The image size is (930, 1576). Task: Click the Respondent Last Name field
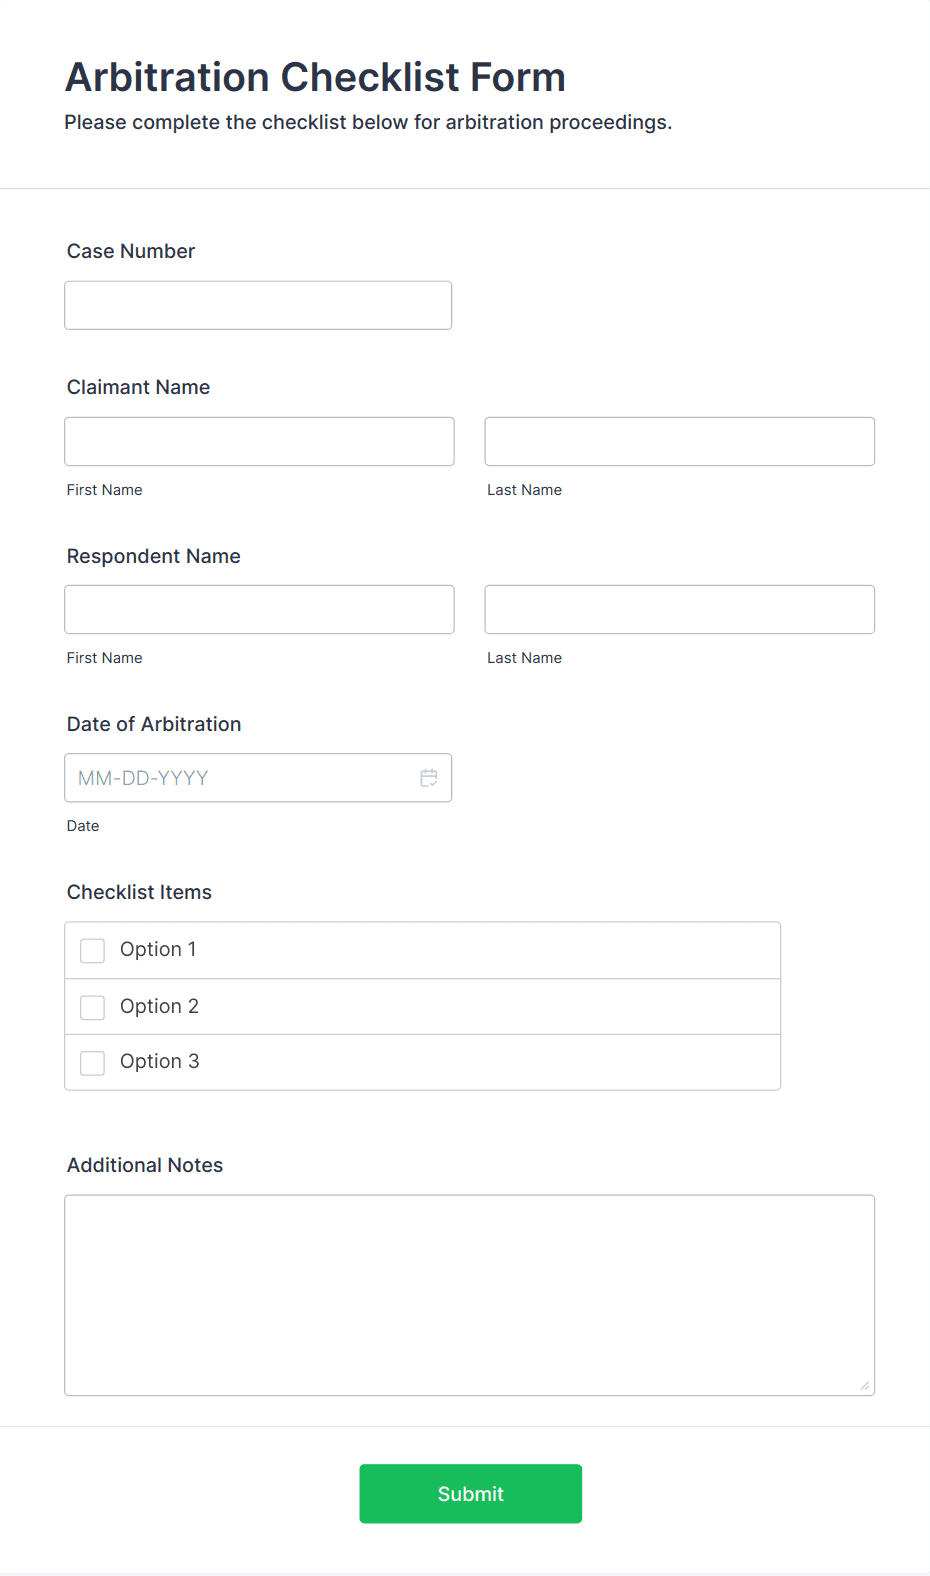point(679,609)
